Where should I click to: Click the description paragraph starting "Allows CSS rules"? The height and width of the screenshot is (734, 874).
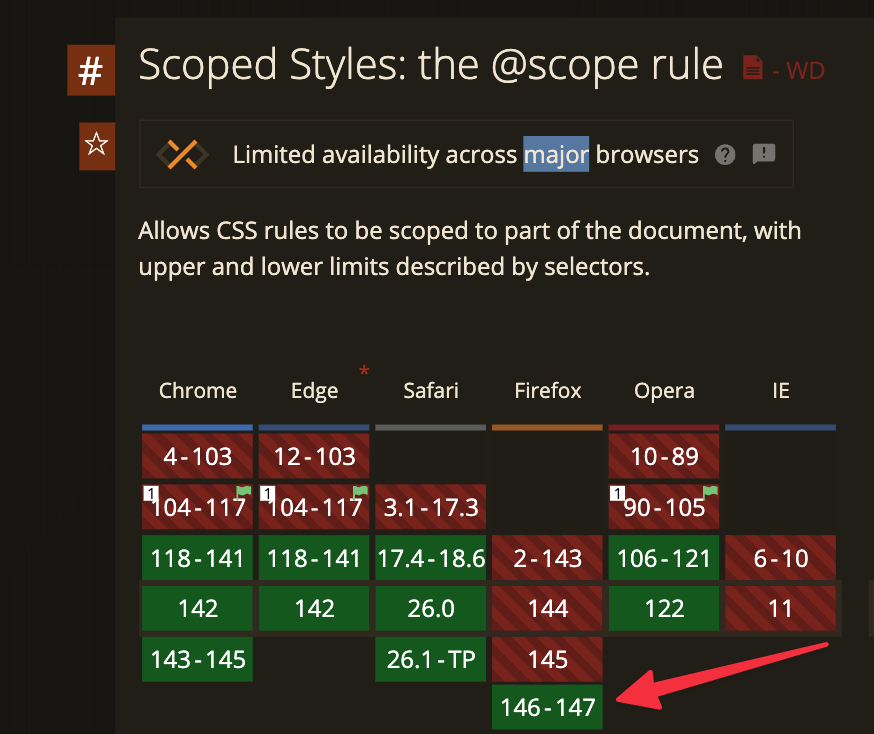coord(469,249)
